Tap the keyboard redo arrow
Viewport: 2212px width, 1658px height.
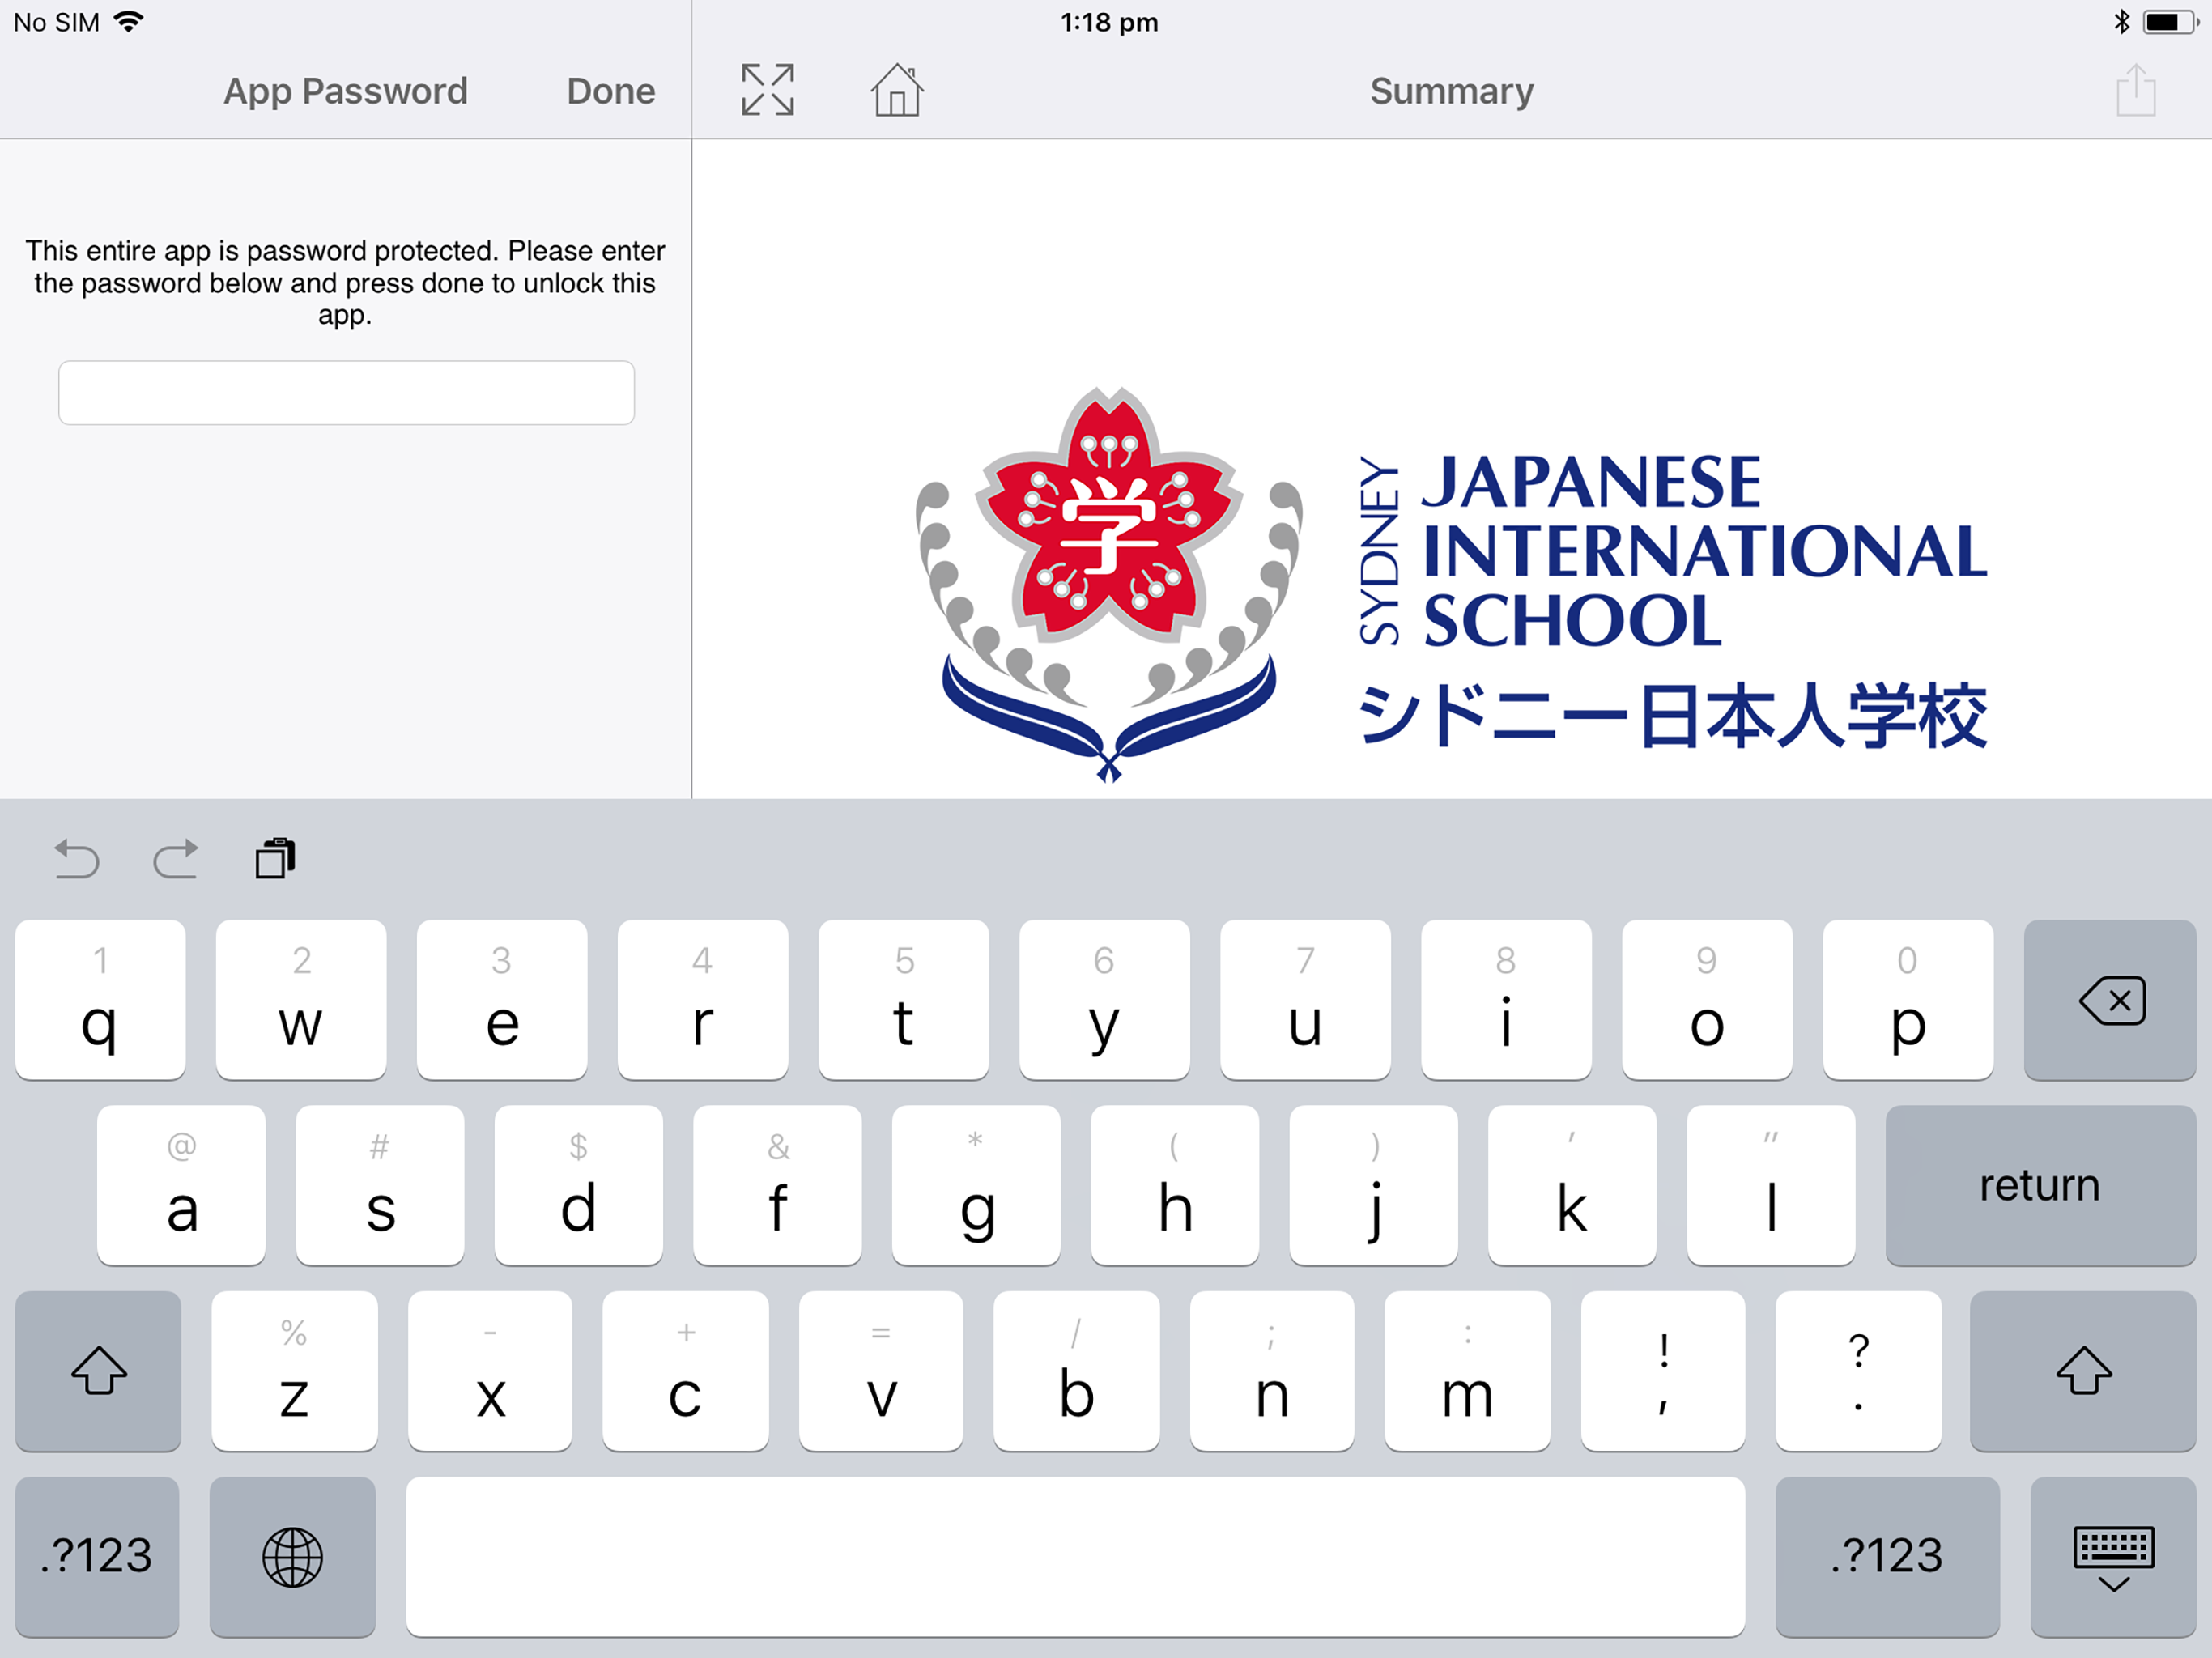175,859
